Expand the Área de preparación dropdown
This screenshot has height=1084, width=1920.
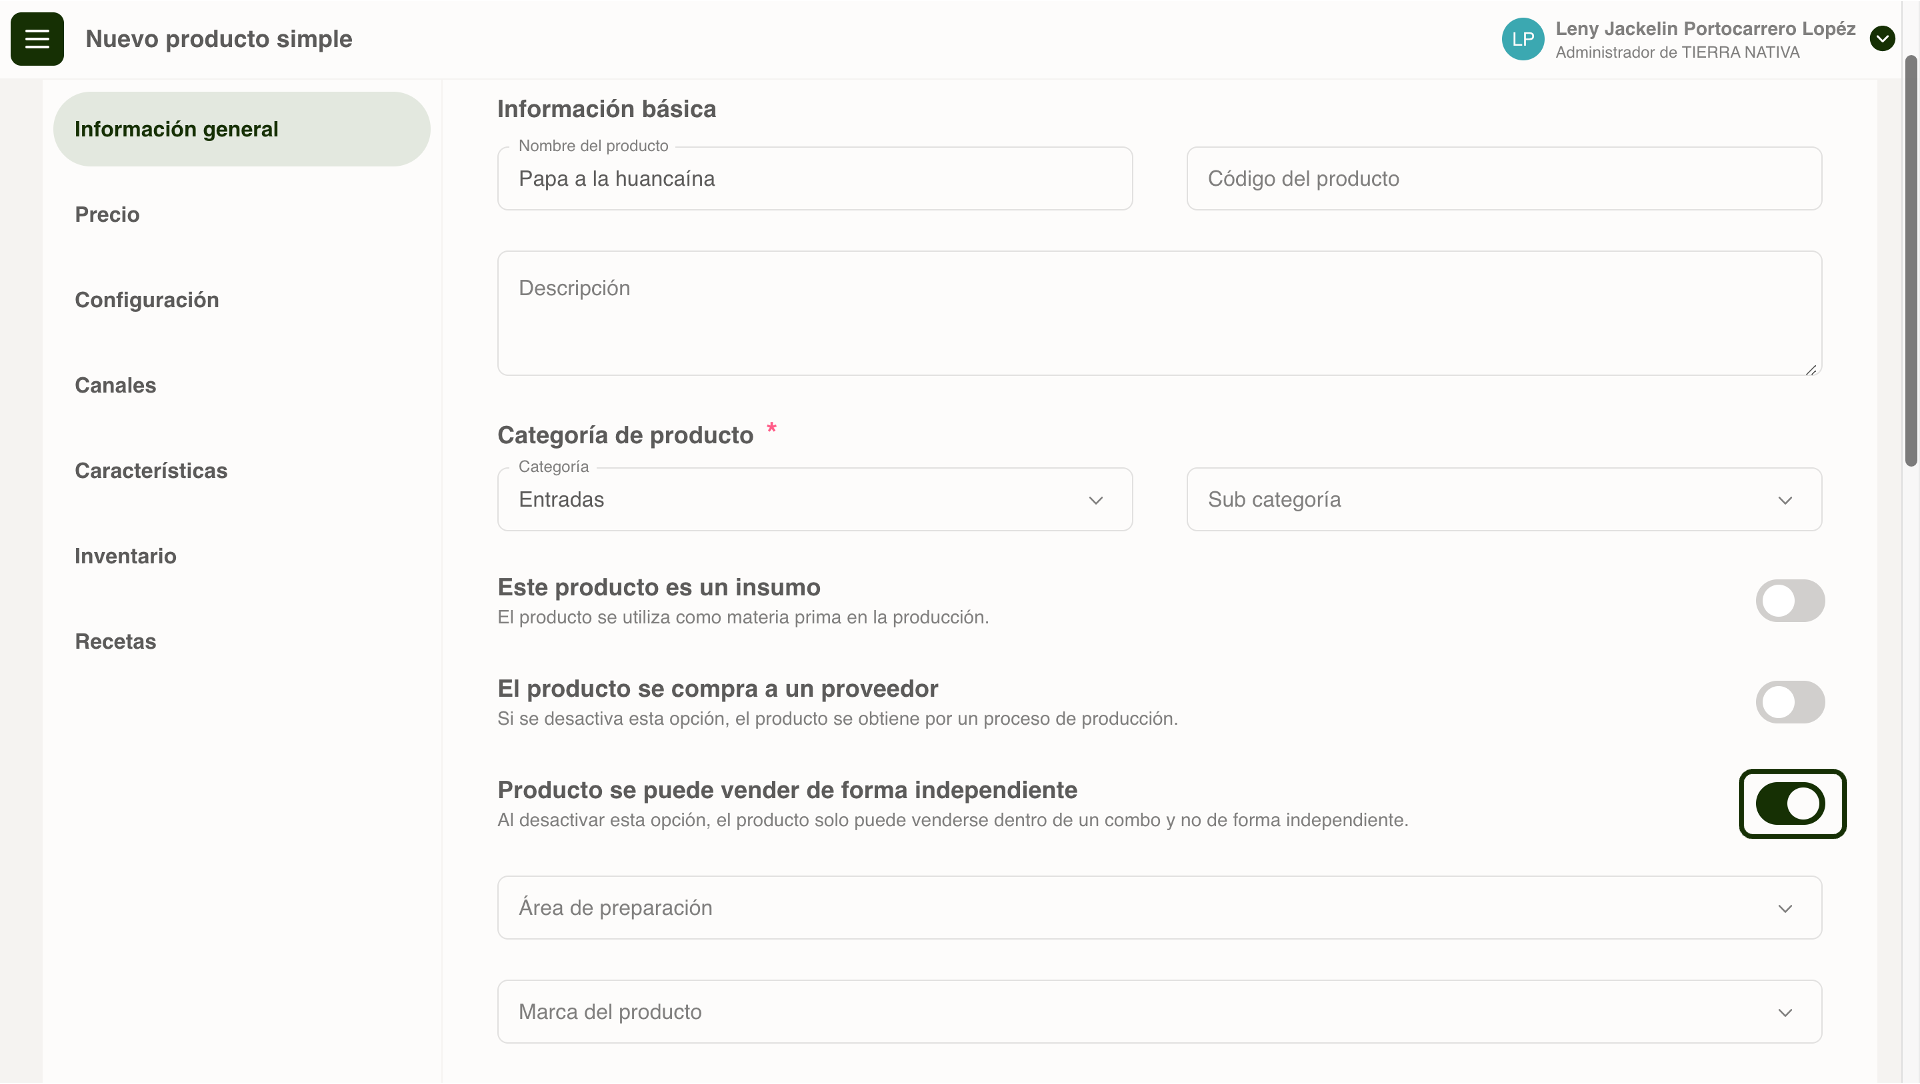pos(1159,908)
